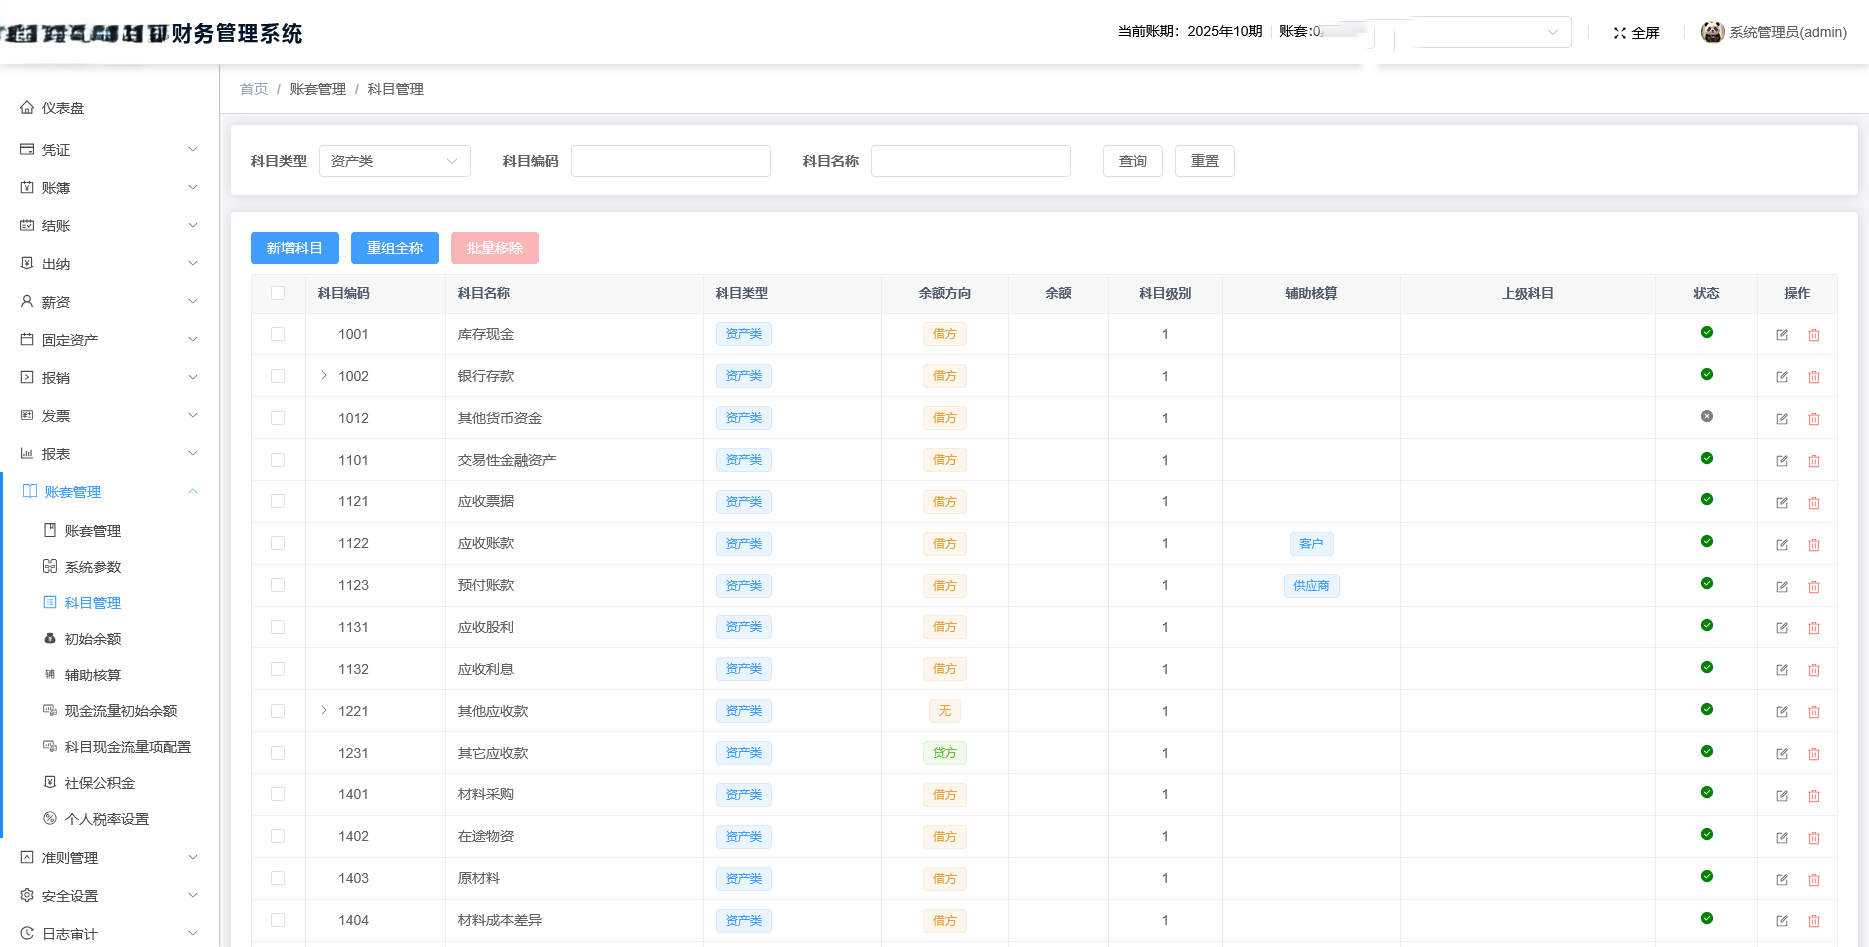Click the 首页 breadcrumb link
Viewport: 1869px width, 947px height.
[253, 88]
